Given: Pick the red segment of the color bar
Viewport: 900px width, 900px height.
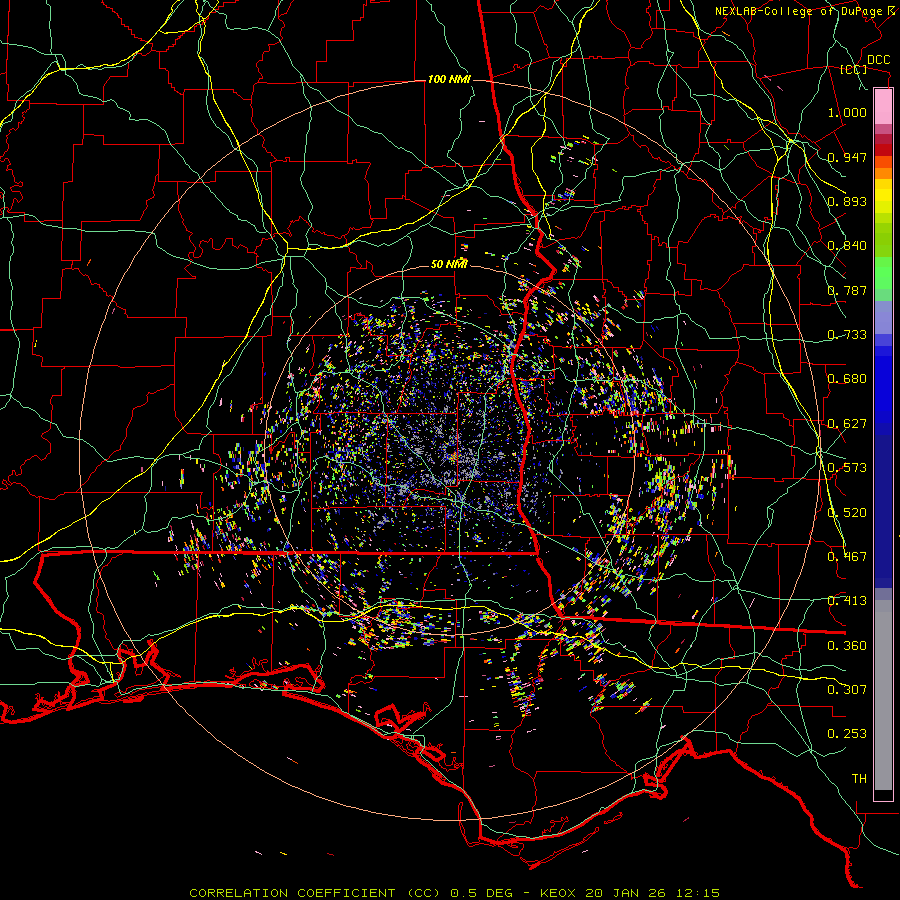Looking at the screenshot, I should pos(883,150).
